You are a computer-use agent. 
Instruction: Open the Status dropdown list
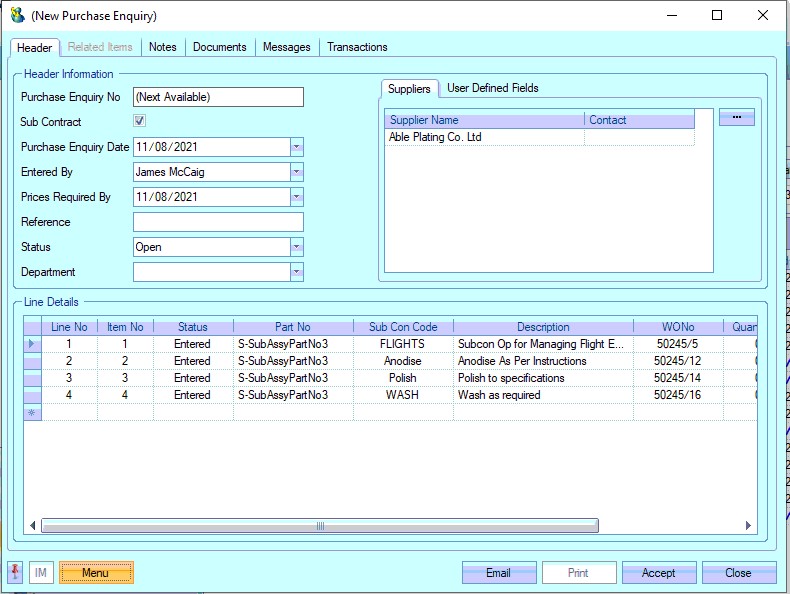pos(296,247)
